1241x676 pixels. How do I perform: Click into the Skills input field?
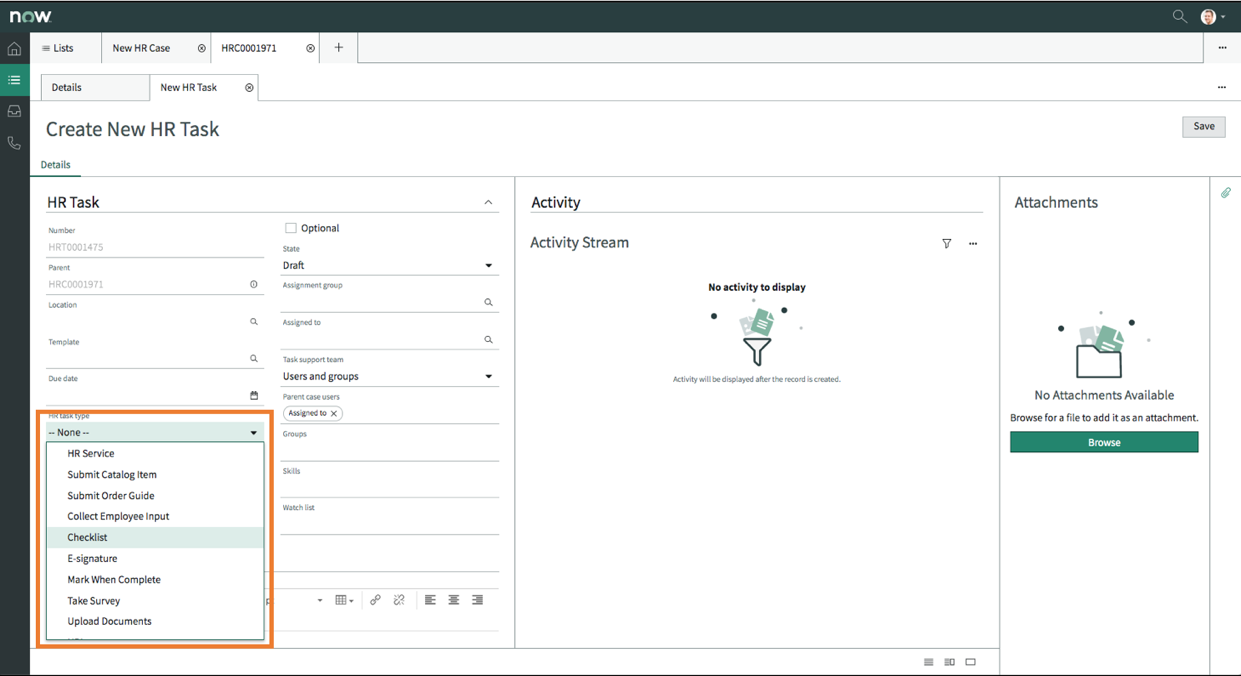390,487
